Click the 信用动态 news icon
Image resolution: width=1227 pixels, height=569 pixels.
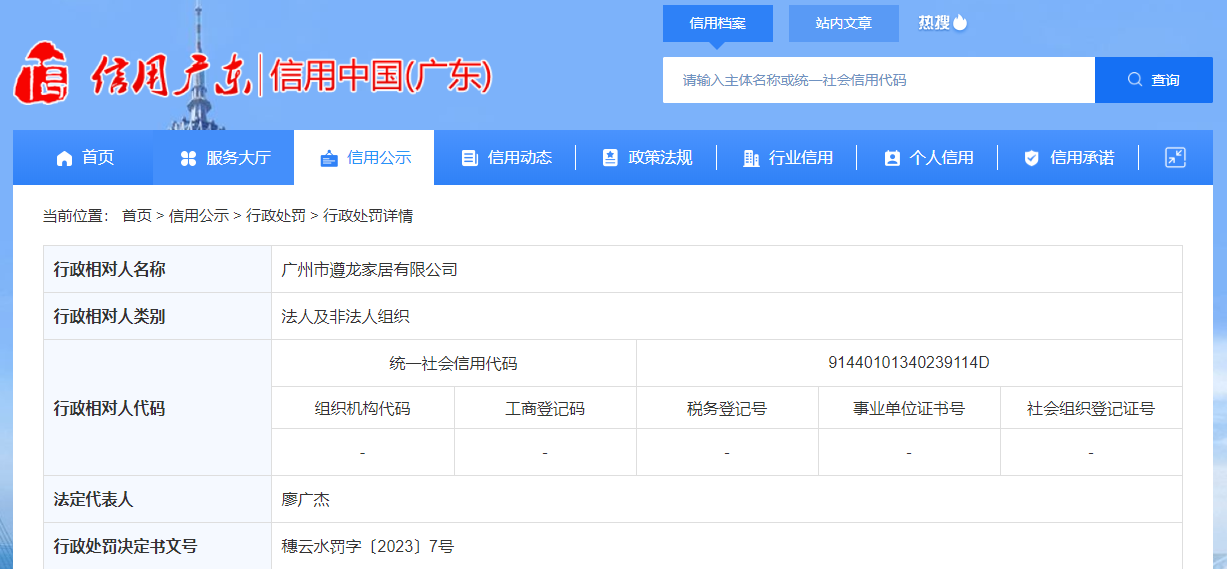point(469,158)
